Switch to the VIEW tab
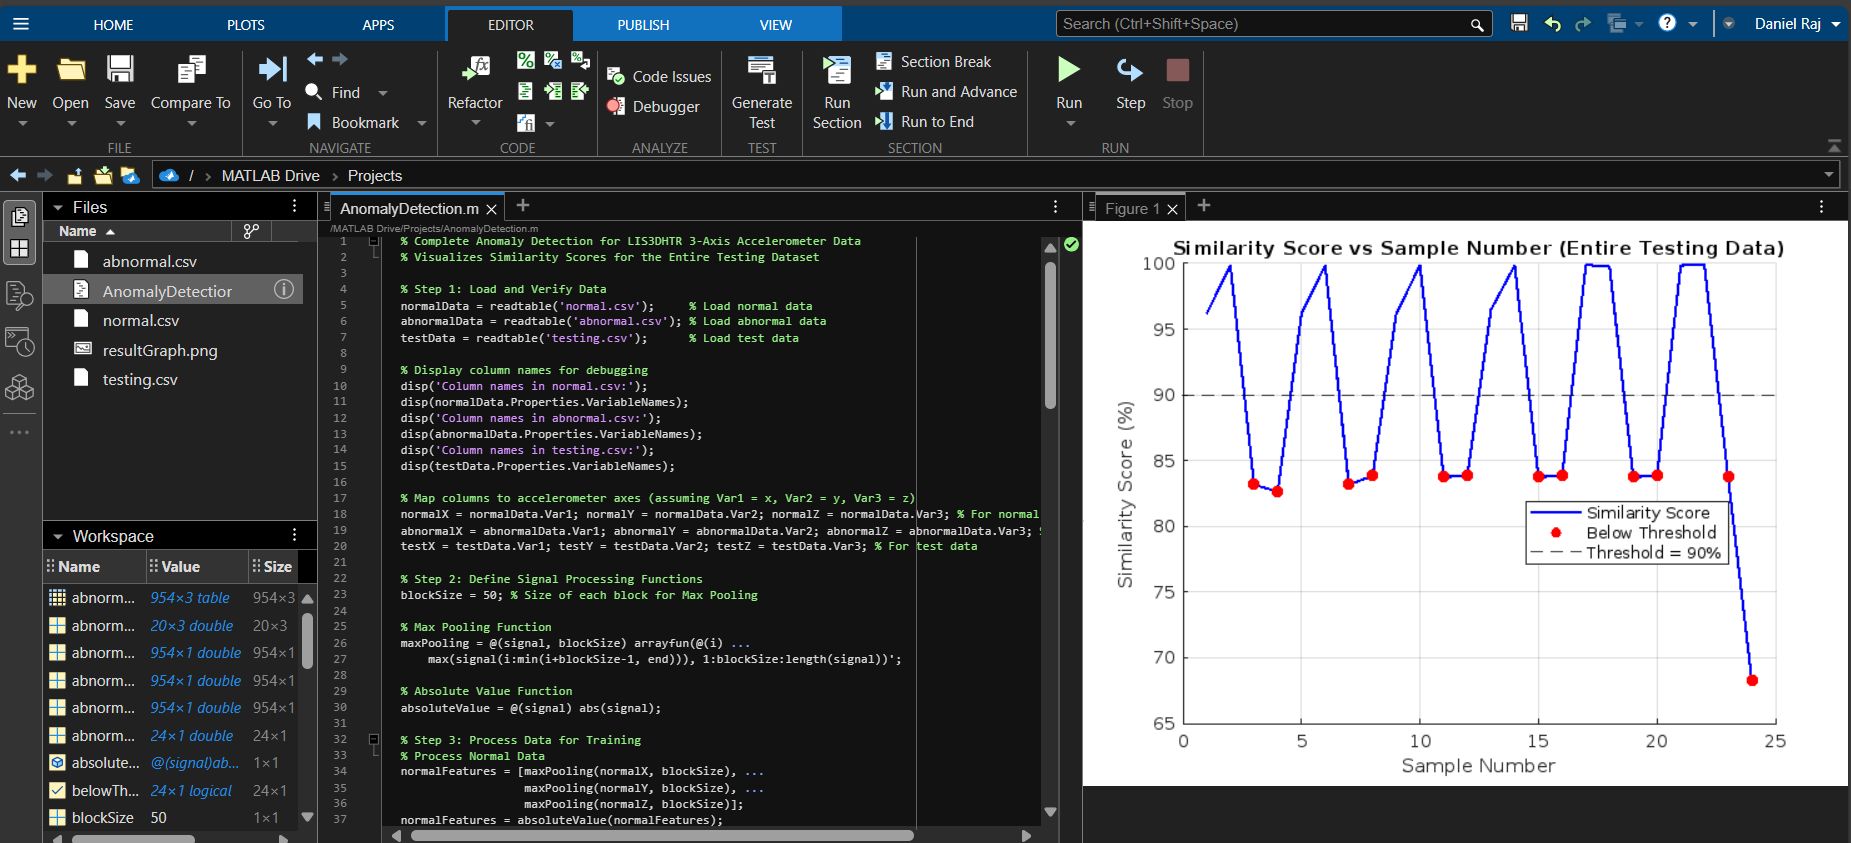The height and width of the screenshot is (843, 1851). [776, 25]
